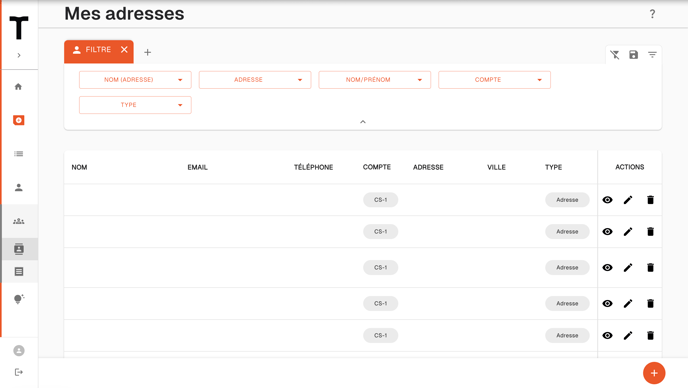688x388 pixels.
Task: Select the FILTRE tab
Action: pyautogui.click(x=99, y=51)
